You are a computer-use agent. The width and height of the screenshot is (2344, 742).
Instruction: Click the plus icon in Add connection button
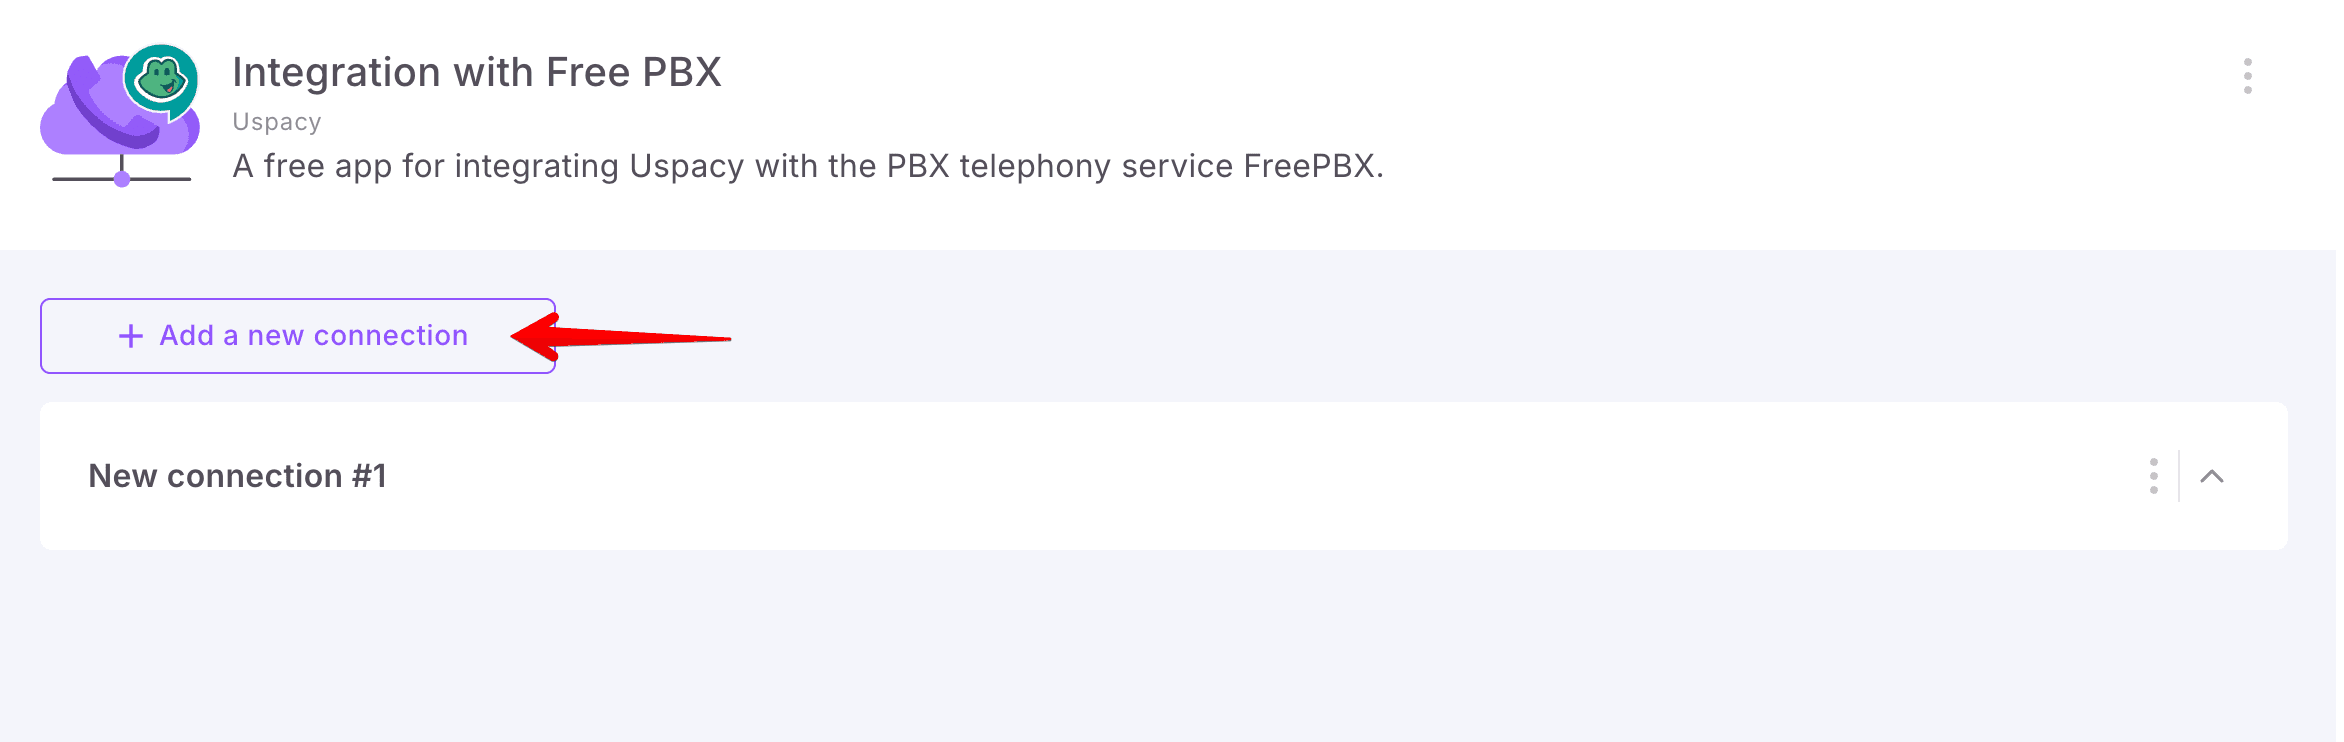click(x=131, y=336)
